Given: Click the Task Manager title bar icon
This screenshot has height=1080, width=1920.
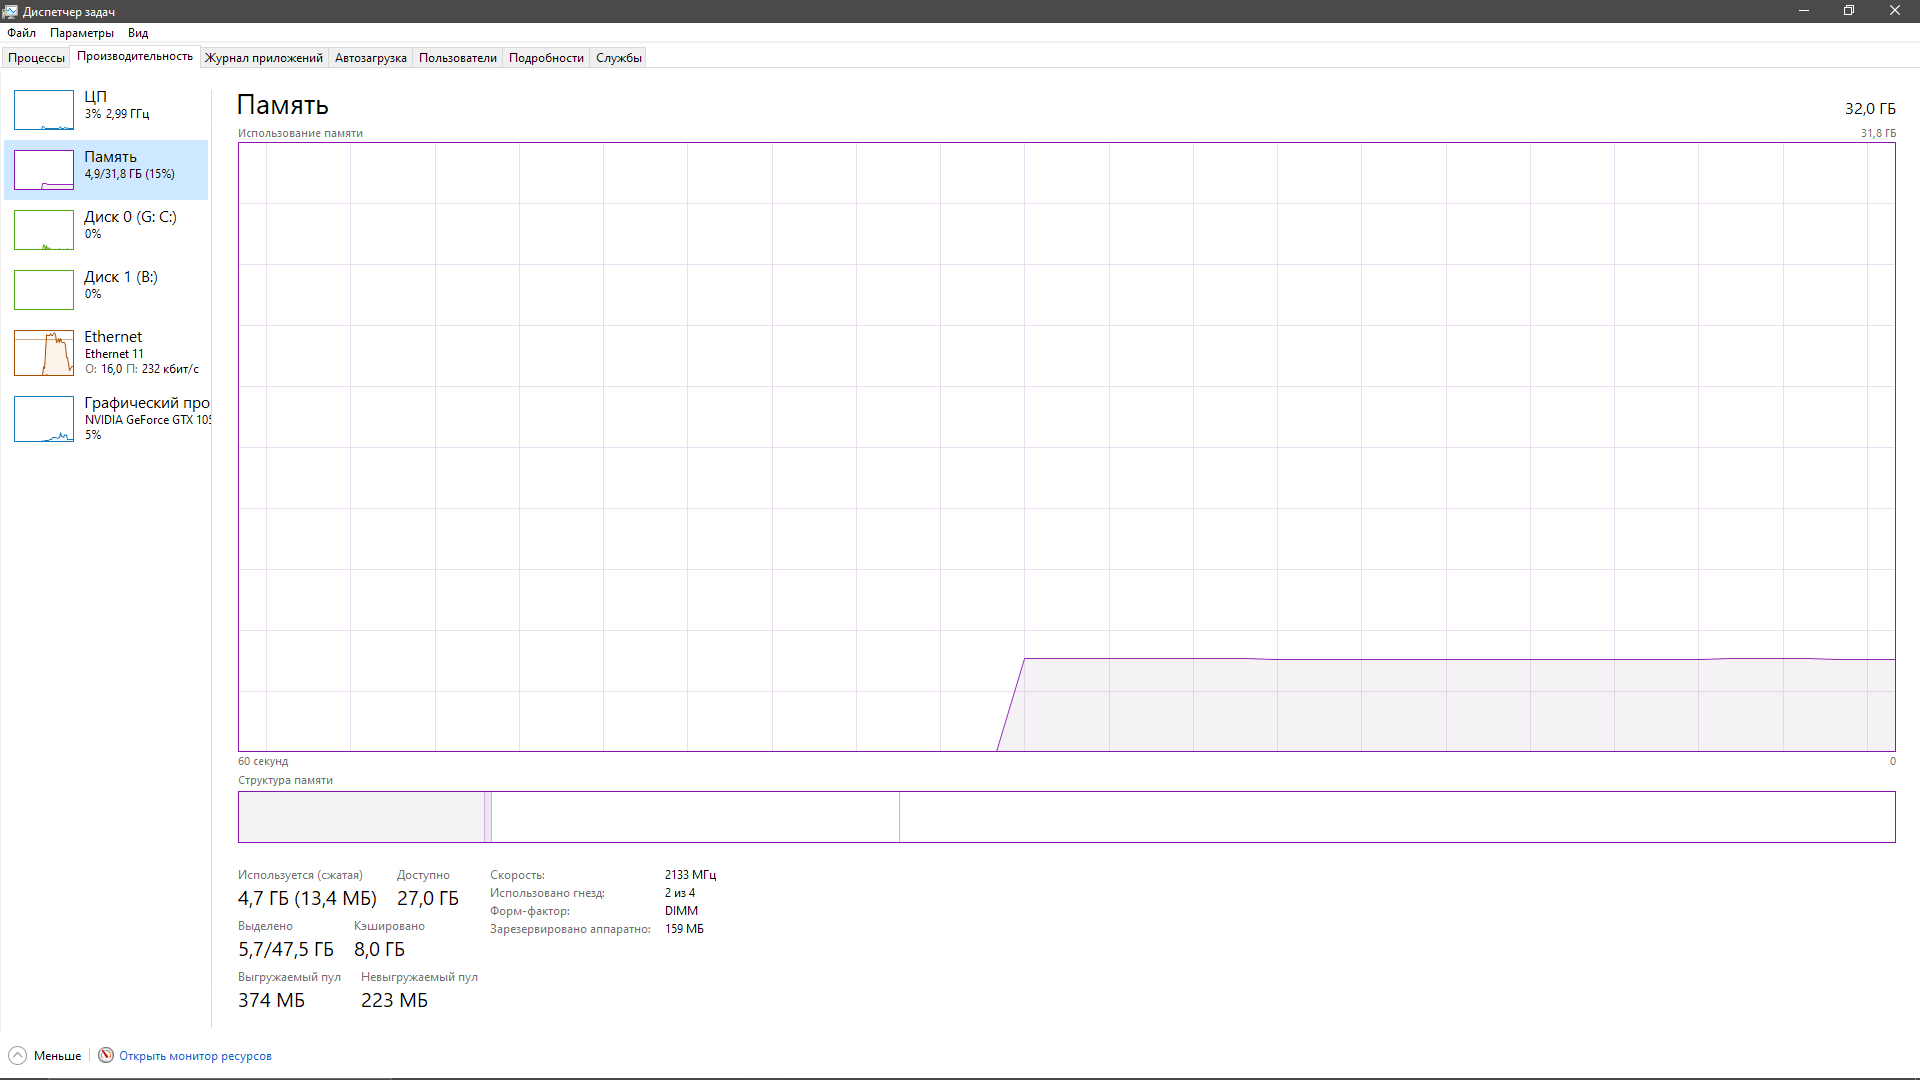Looking at the screenshot, I should [x=10, y=11].
